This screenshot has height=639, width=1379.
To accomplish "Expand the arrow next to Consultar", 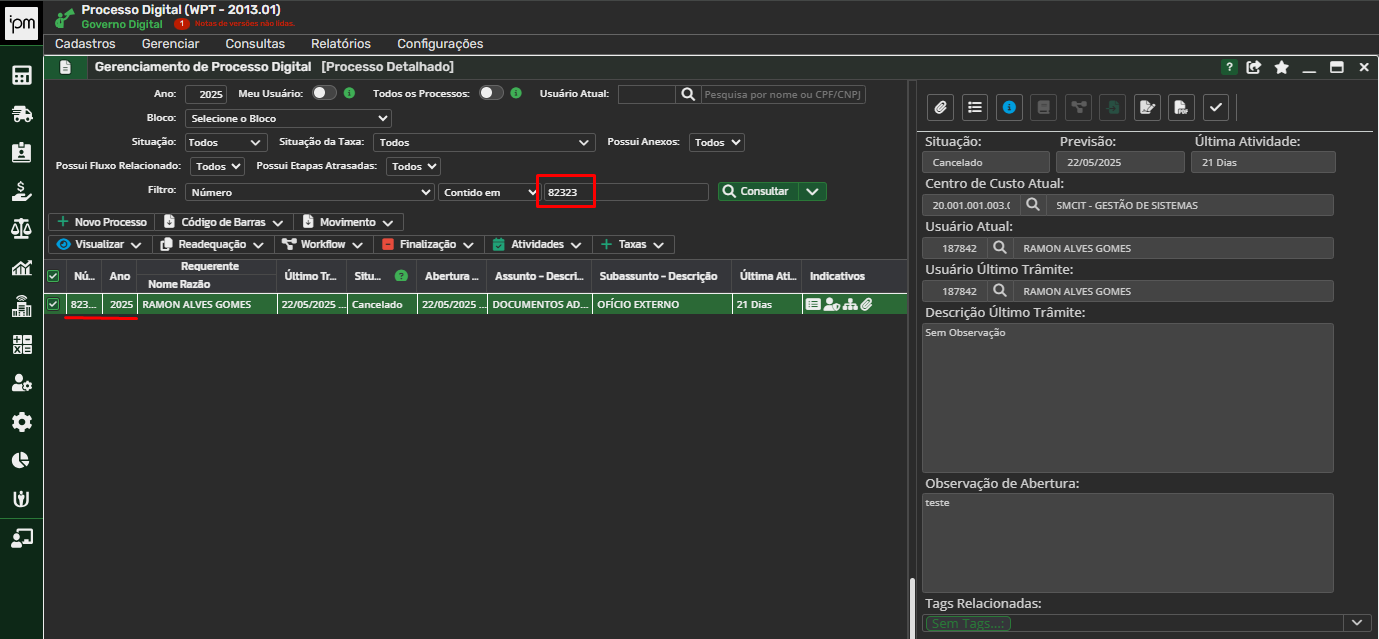I will pos(813,191).
